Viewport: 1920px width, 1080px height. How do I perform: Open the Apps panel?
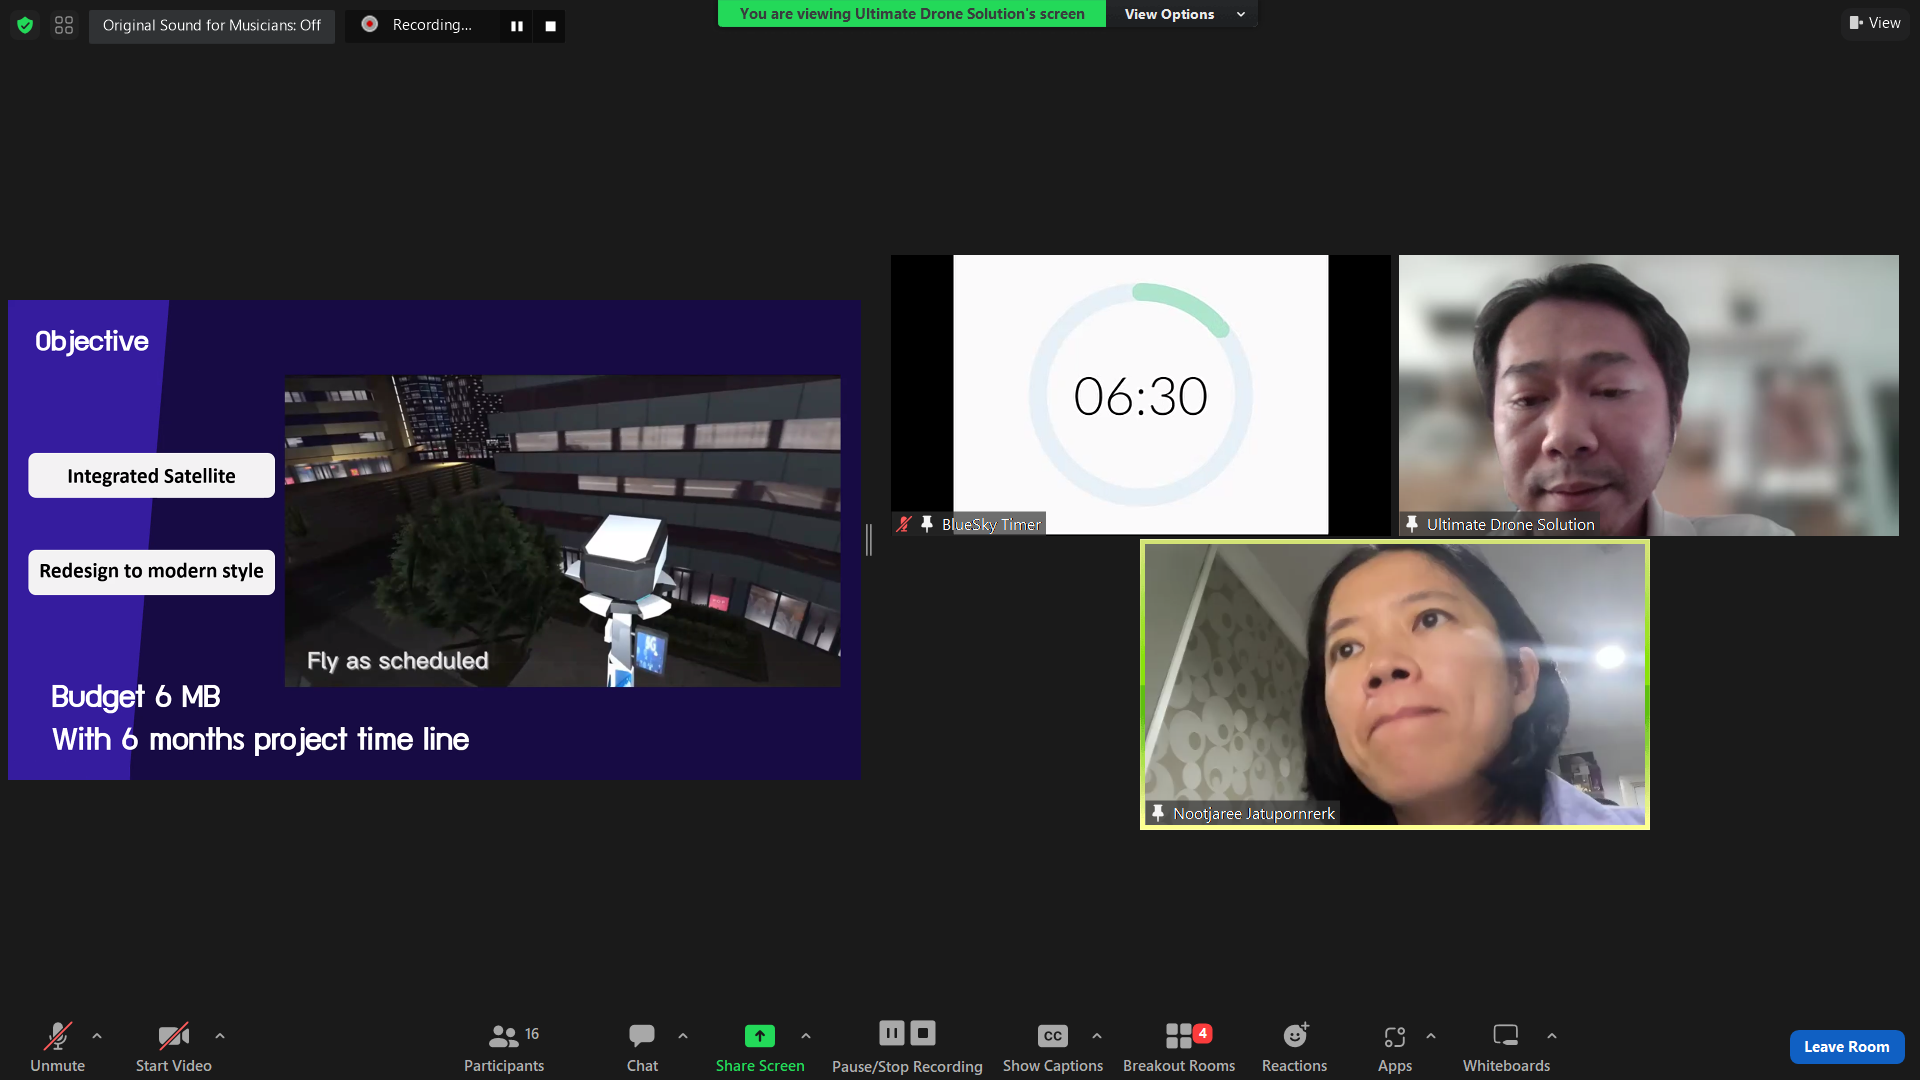1395,1046
